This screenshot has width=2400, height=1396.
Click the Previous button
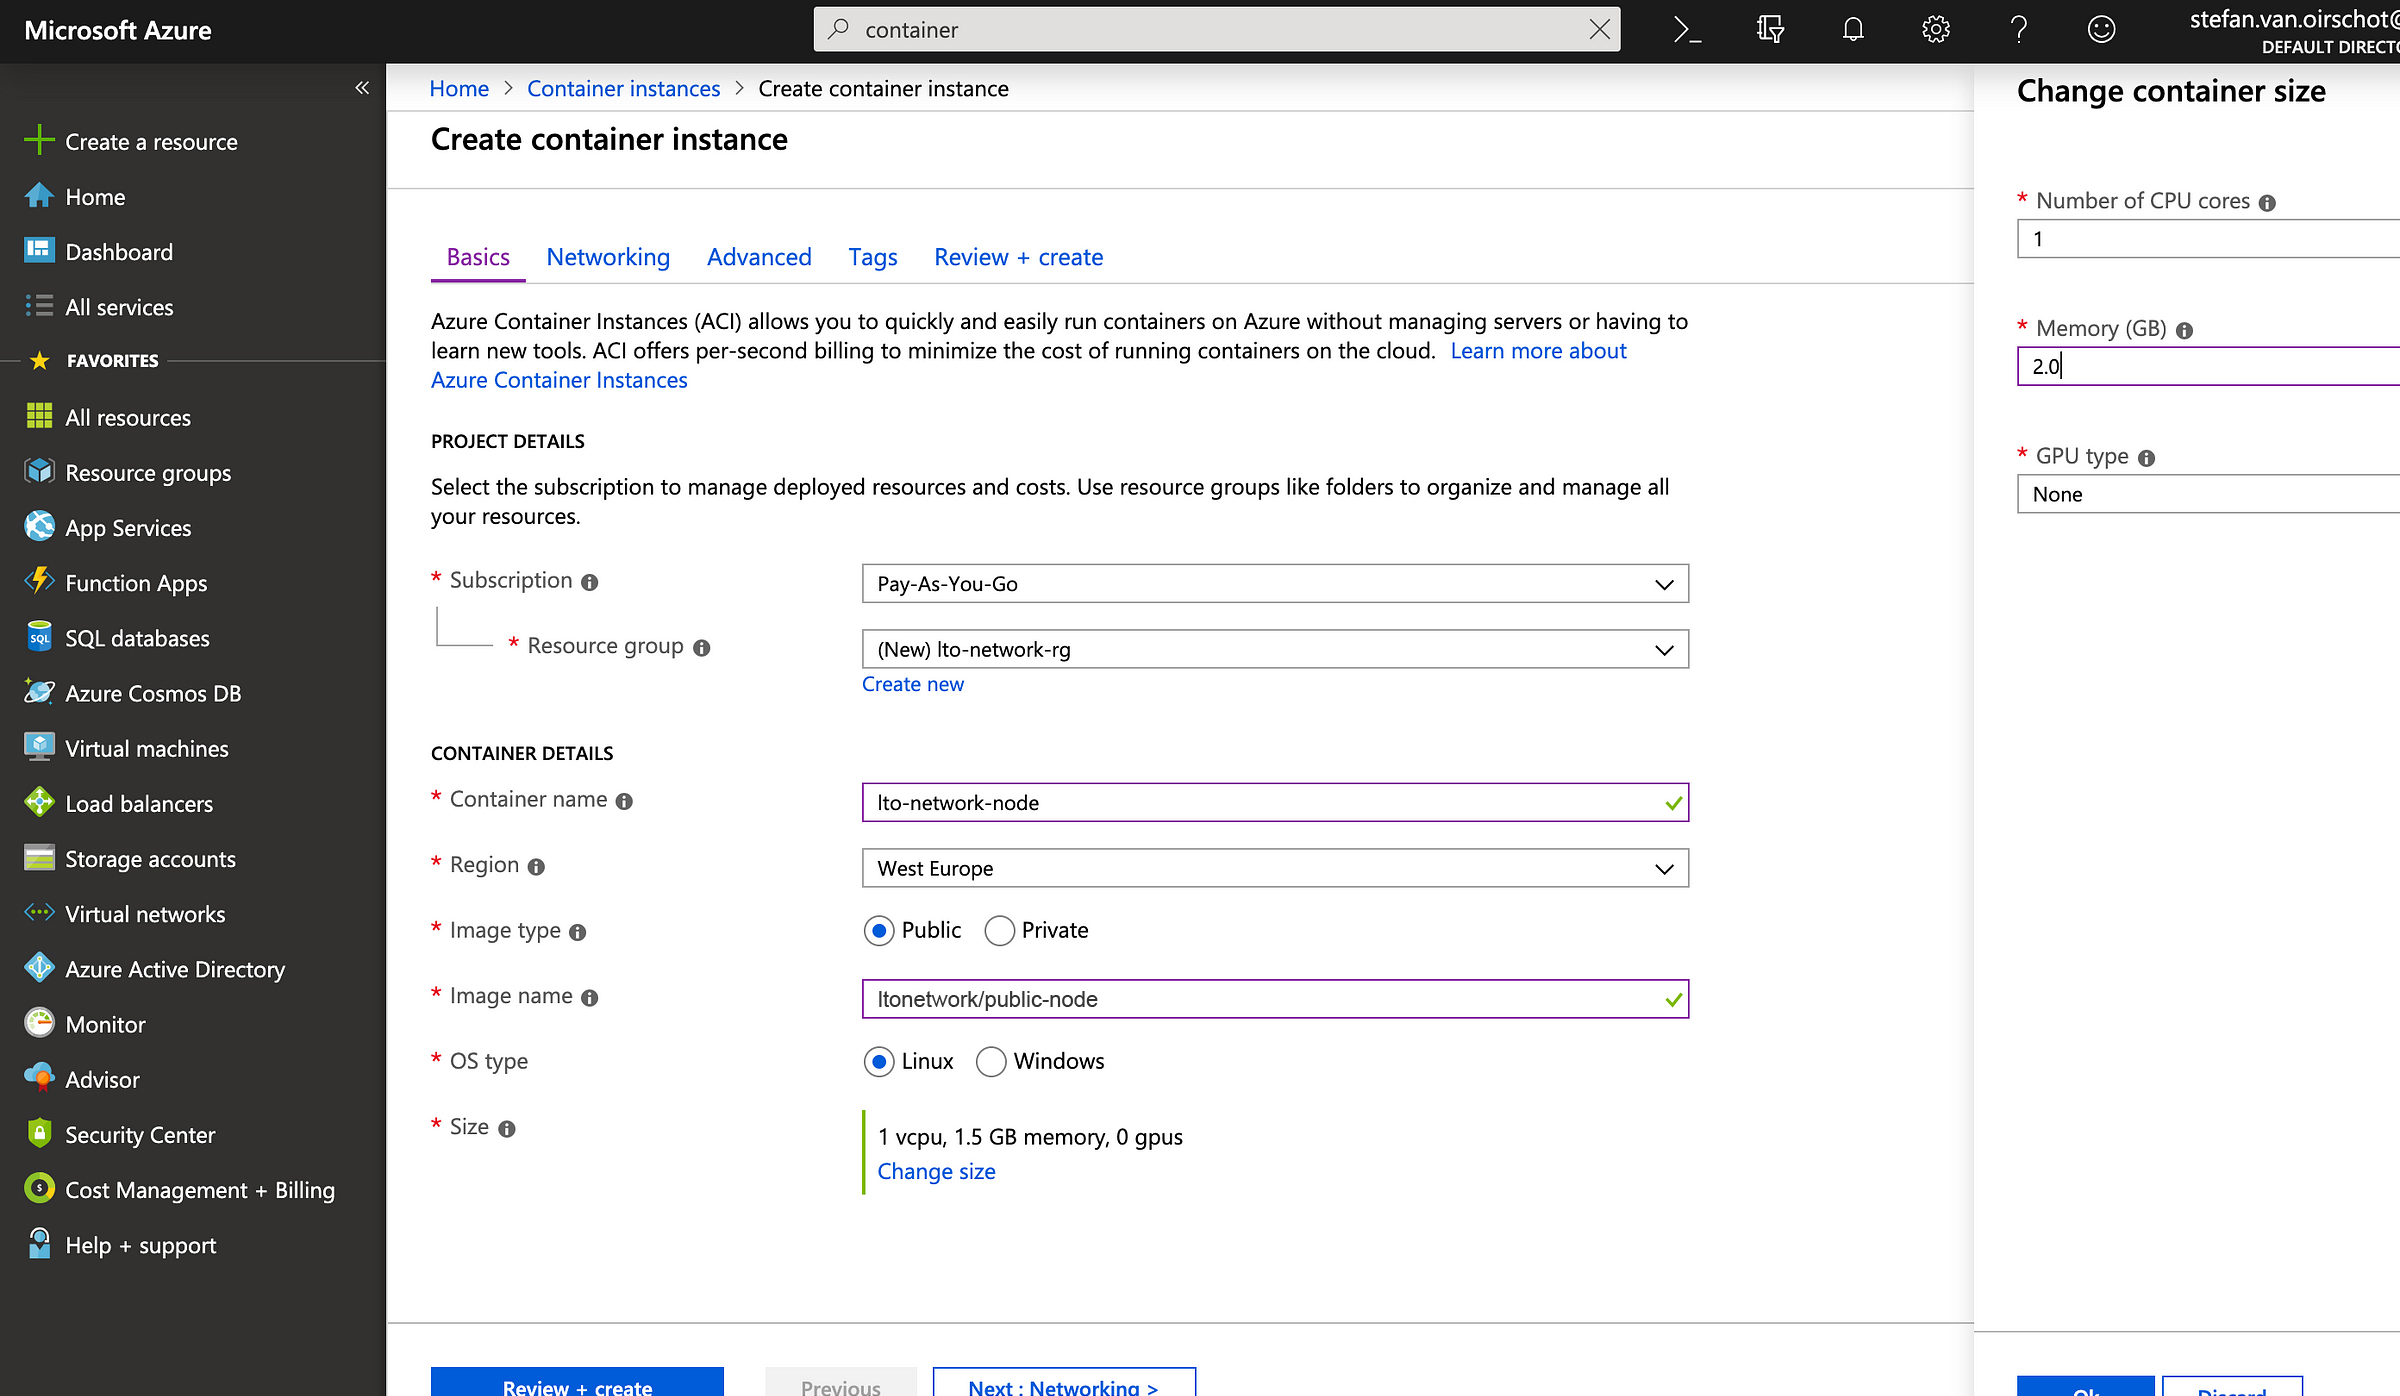841,1382
